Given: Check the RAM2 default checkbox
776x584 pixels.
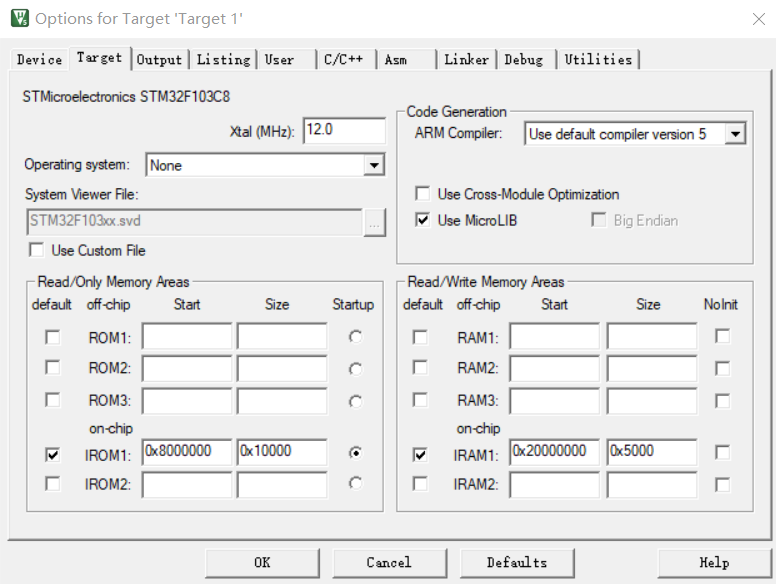Looking at the screenshot, I should (420, 368).
